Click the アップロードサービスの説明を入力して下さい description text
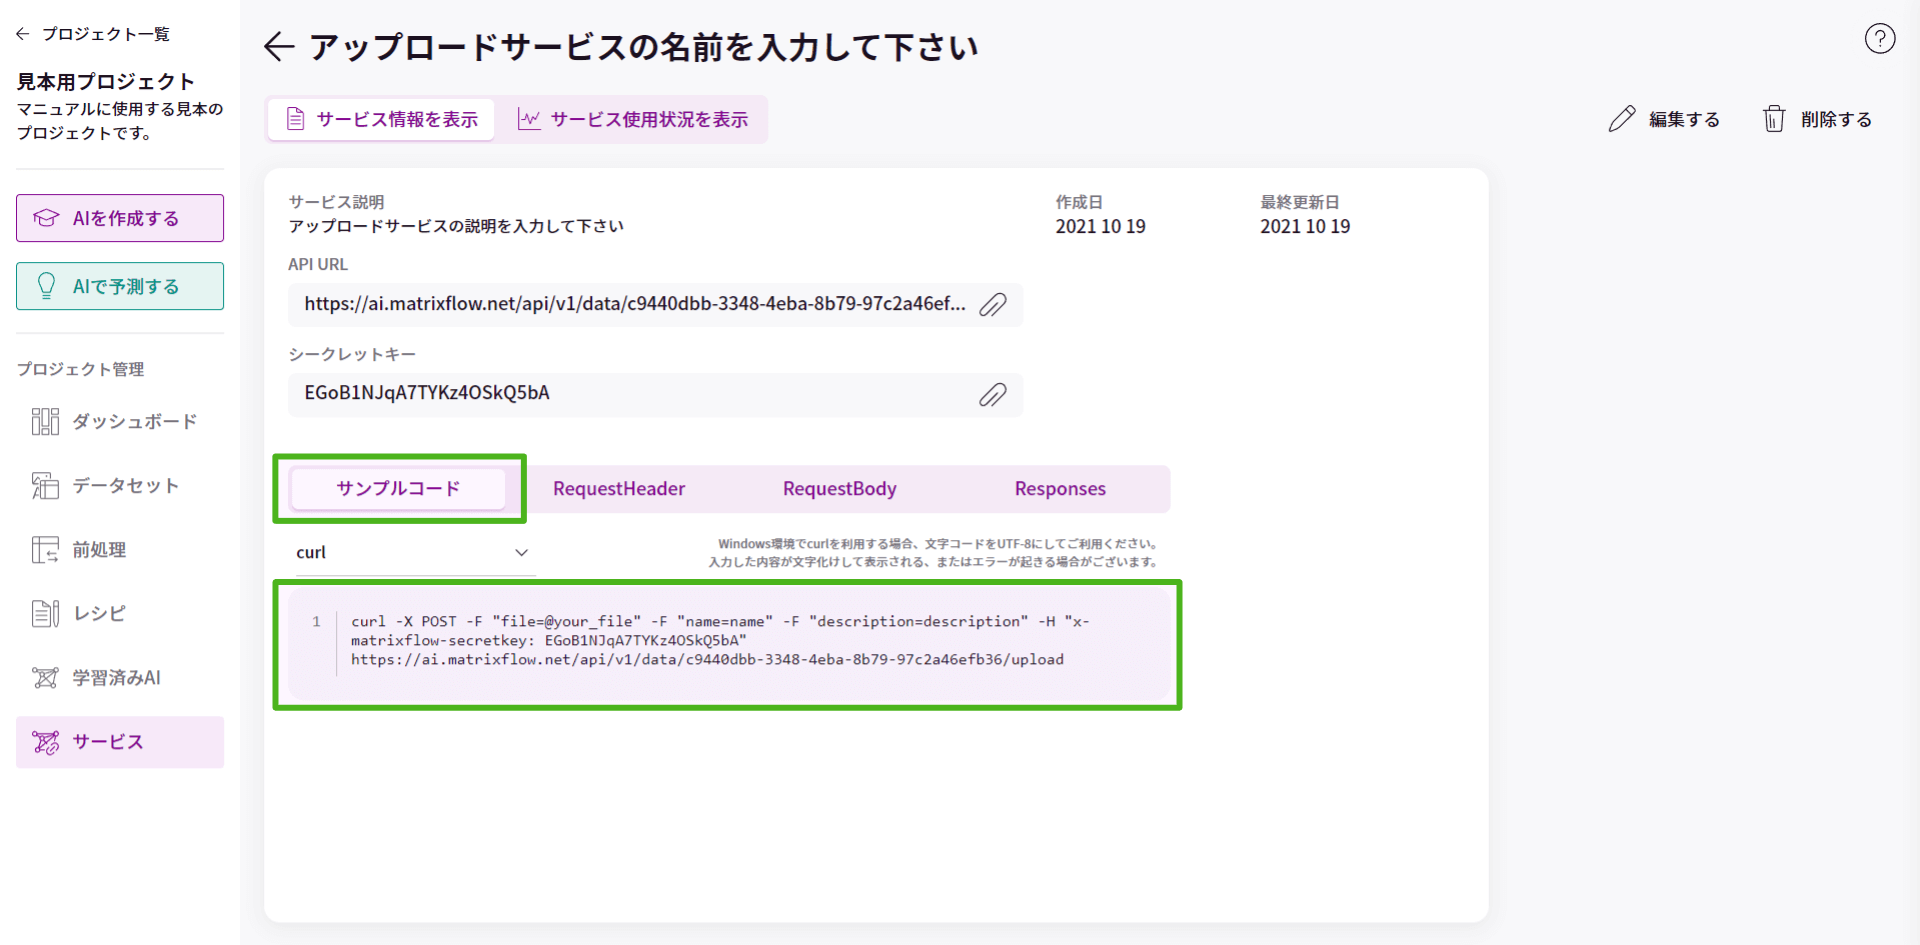Image resolution: width=1920 pixels, height=945 pixels. point(456,226)
